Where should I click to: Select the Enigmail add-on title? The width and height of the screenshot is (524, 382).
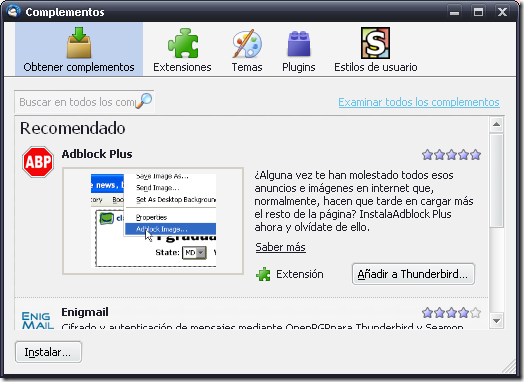click(x=85, y=312)
